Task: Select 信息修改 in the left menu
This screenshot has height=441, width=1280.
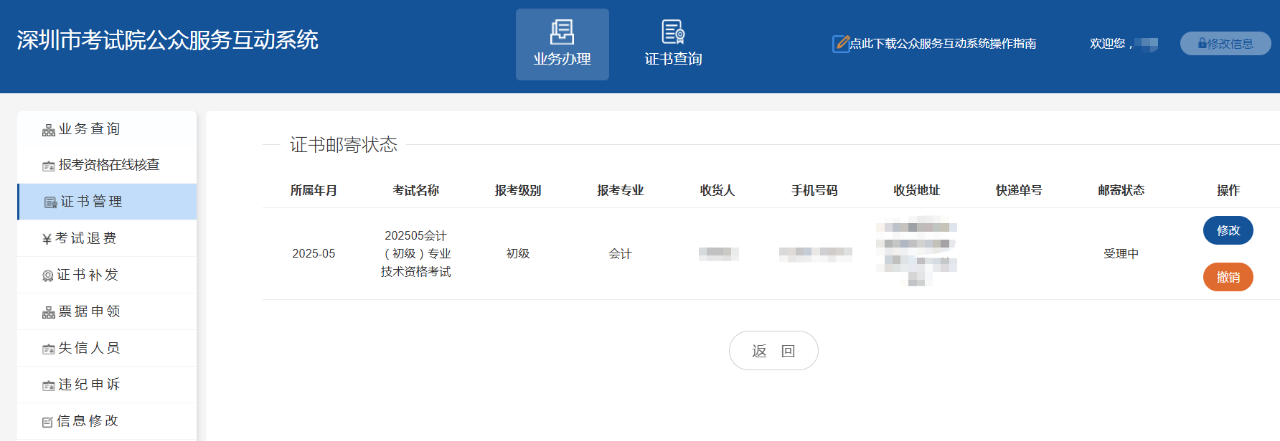Action: click(x=89, y=421)
